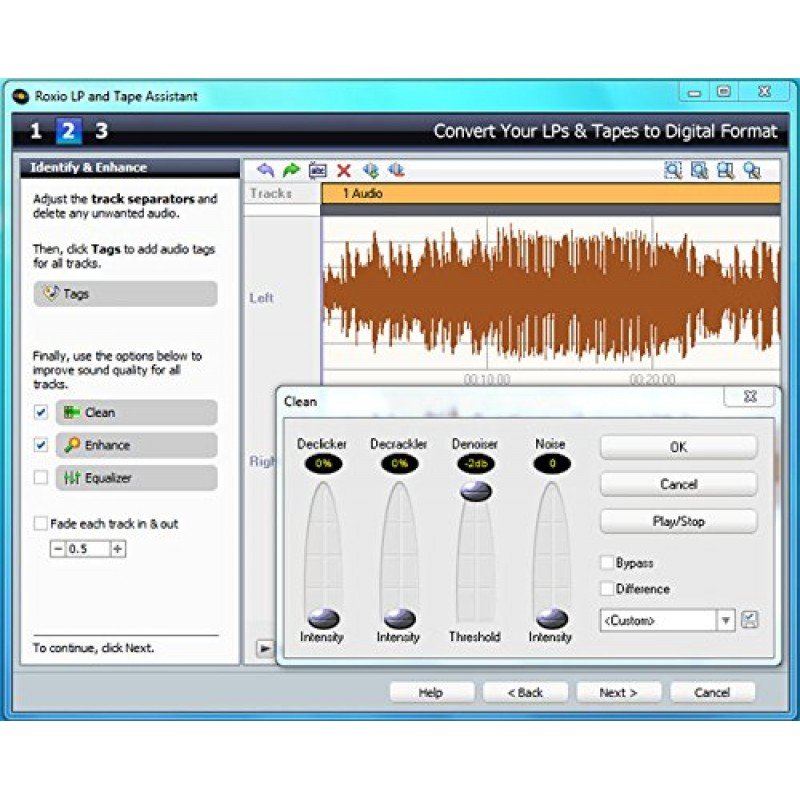
Task: Toggle the Enhance checkbox
Action: tap(40, 445)
